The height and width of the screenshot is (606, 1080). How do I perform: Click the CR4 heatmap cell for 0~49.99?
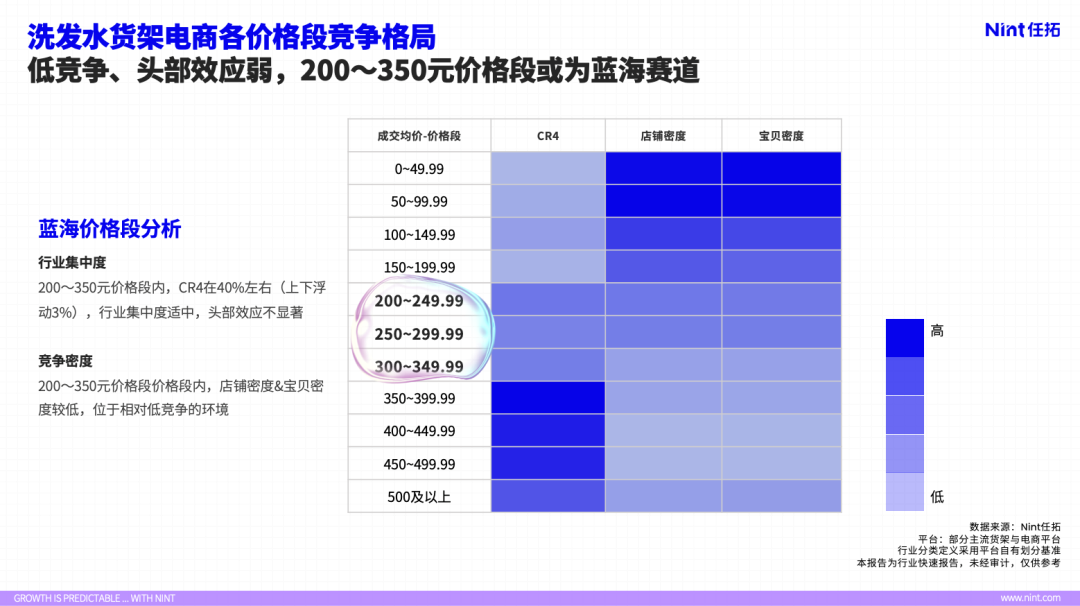click(548, 169)
